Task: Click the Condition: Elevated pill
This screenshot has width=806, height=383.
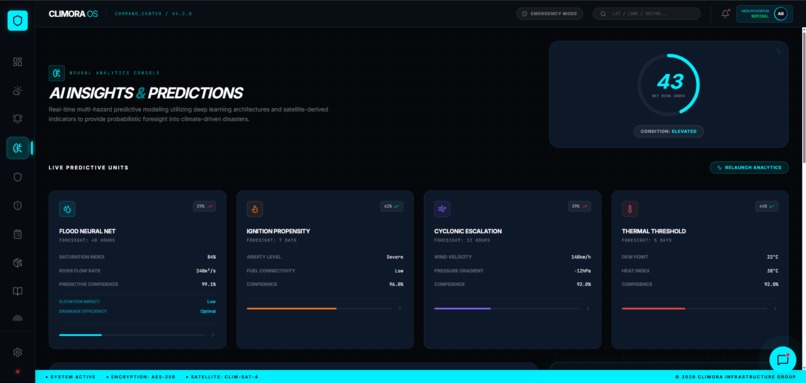Action: pos(669,132)
